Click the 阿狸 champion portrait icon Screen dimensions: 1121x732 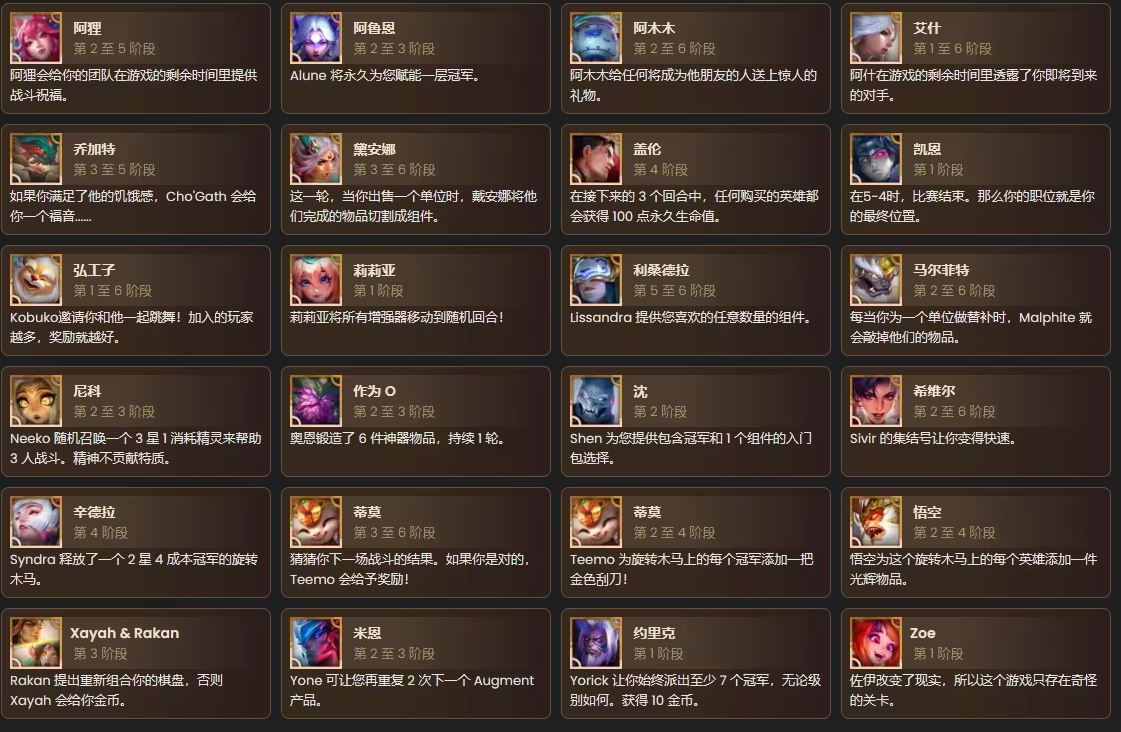click(x=36, y=38)
